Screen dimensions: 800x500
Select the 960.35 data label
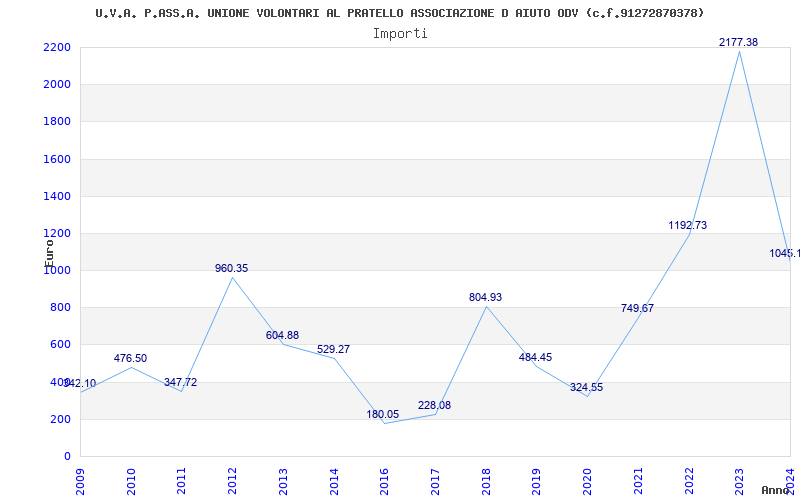click(x=232, y=268)
